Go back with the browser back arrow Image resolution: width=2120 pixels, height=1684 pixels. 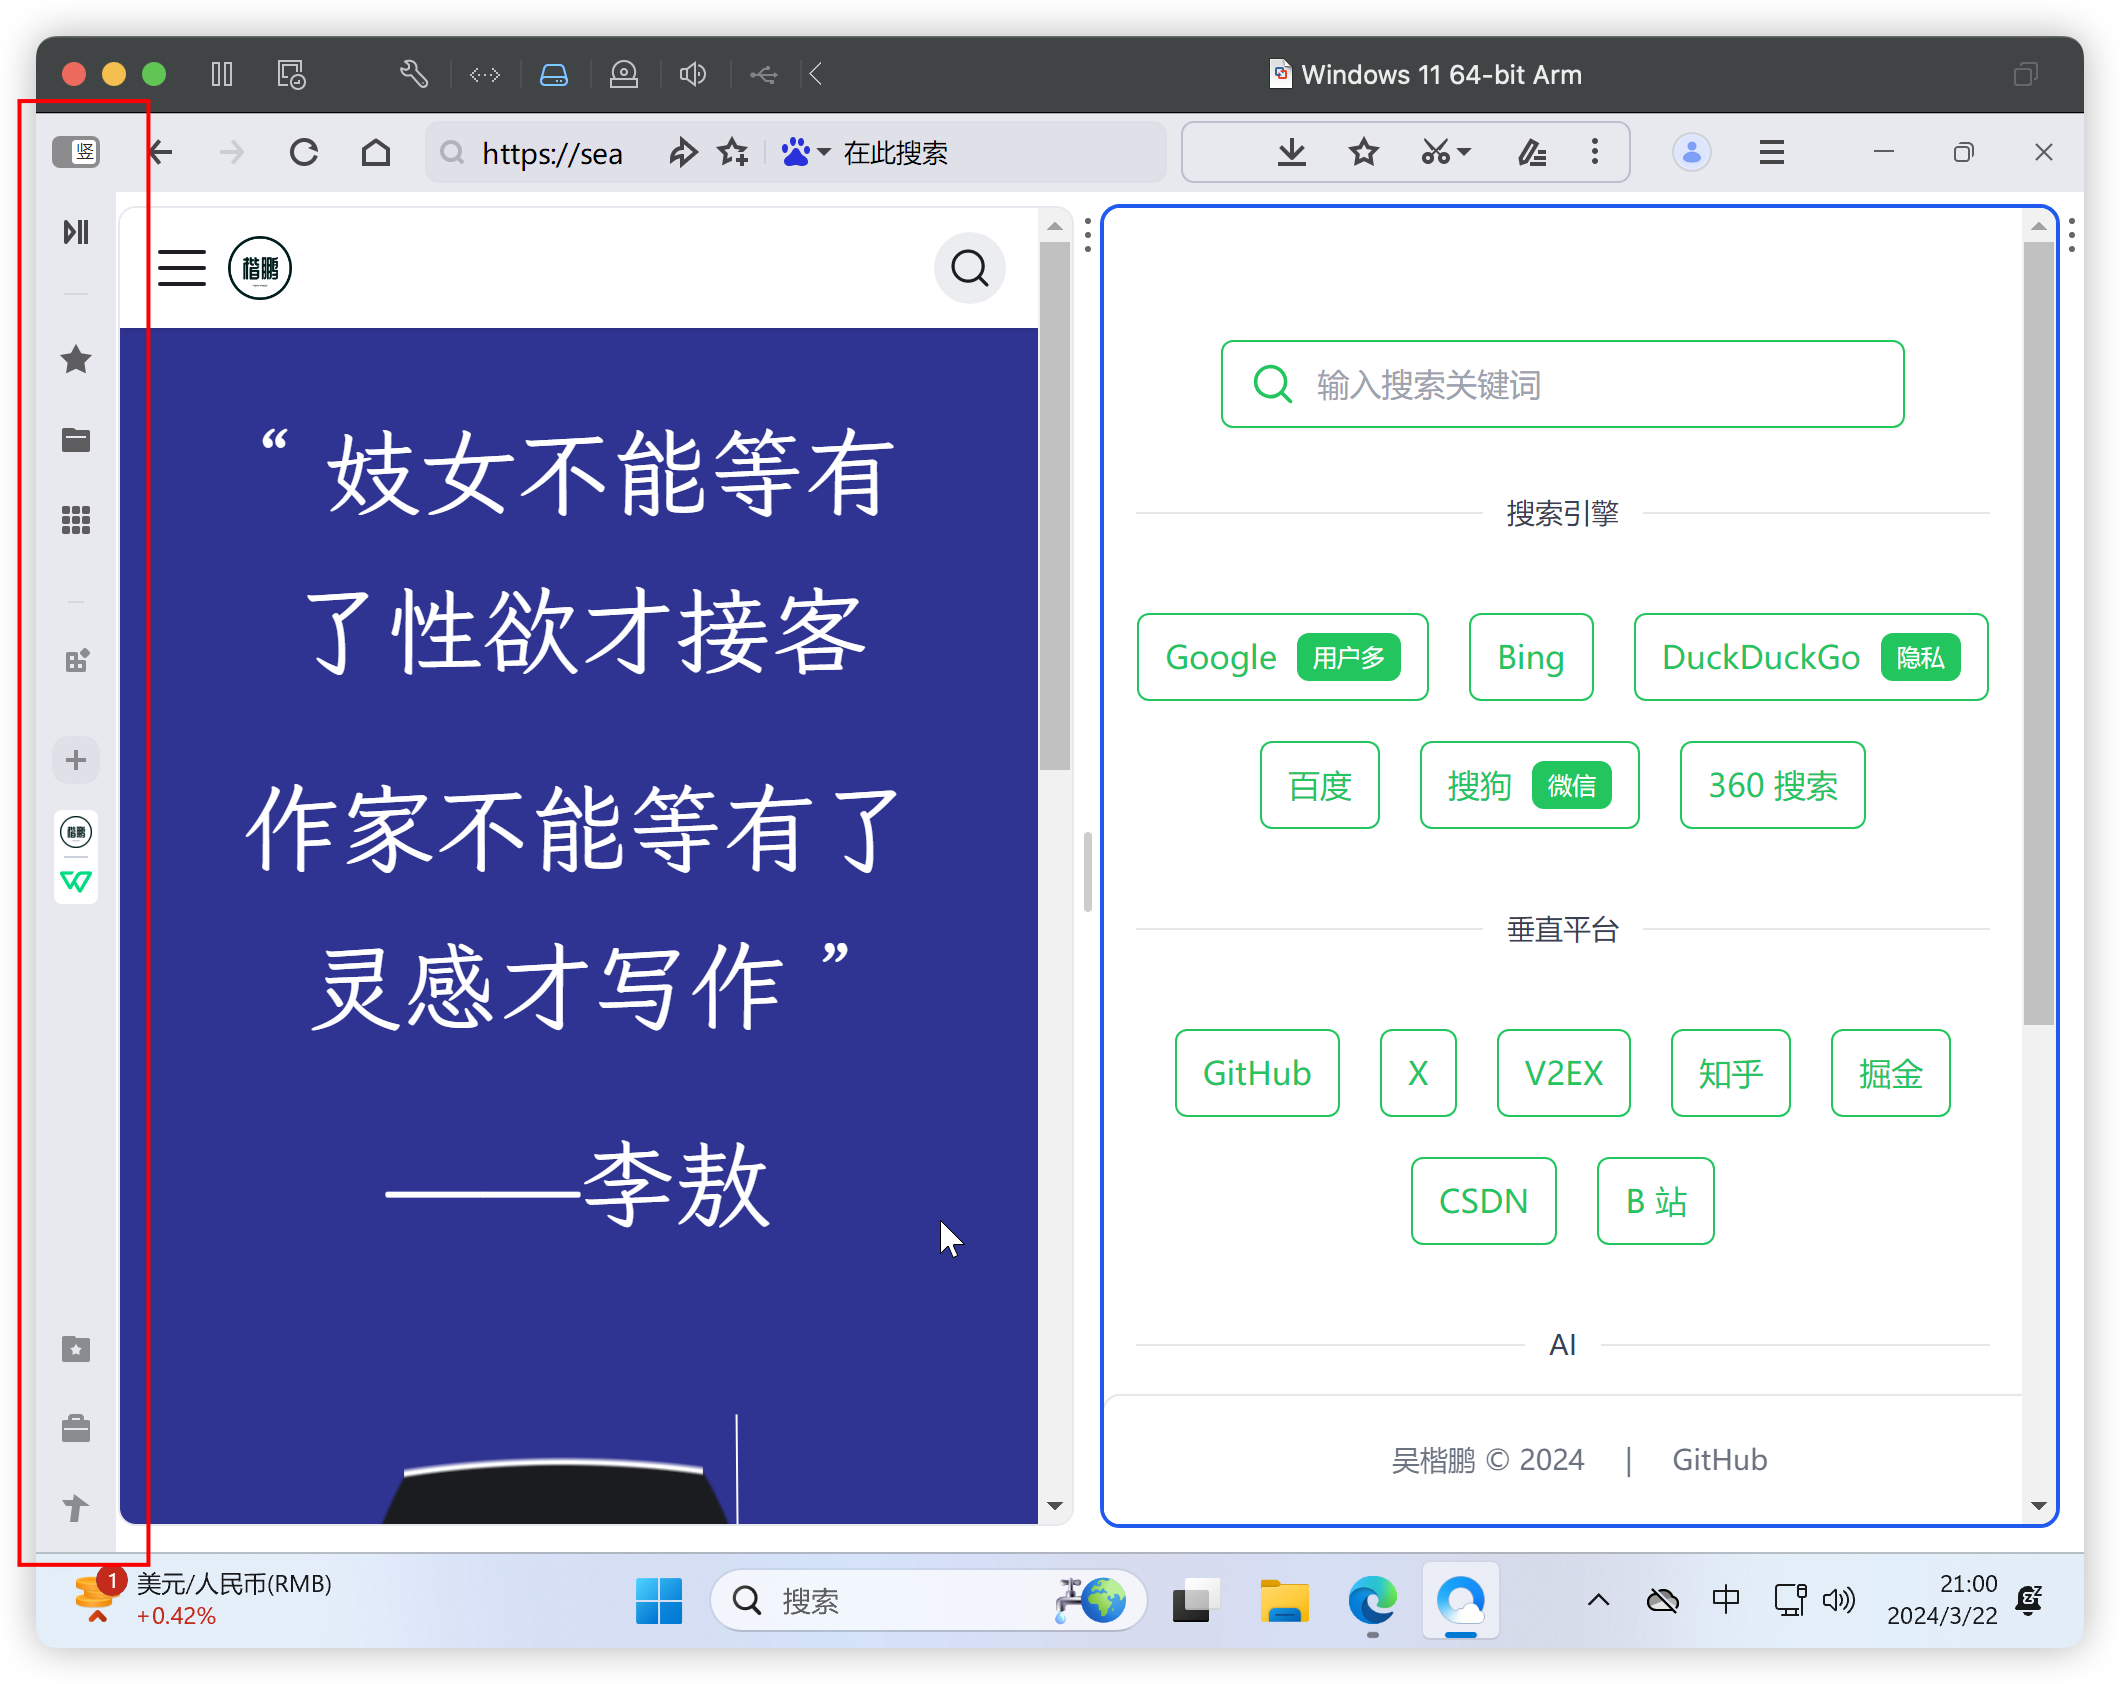coord(161,152)
